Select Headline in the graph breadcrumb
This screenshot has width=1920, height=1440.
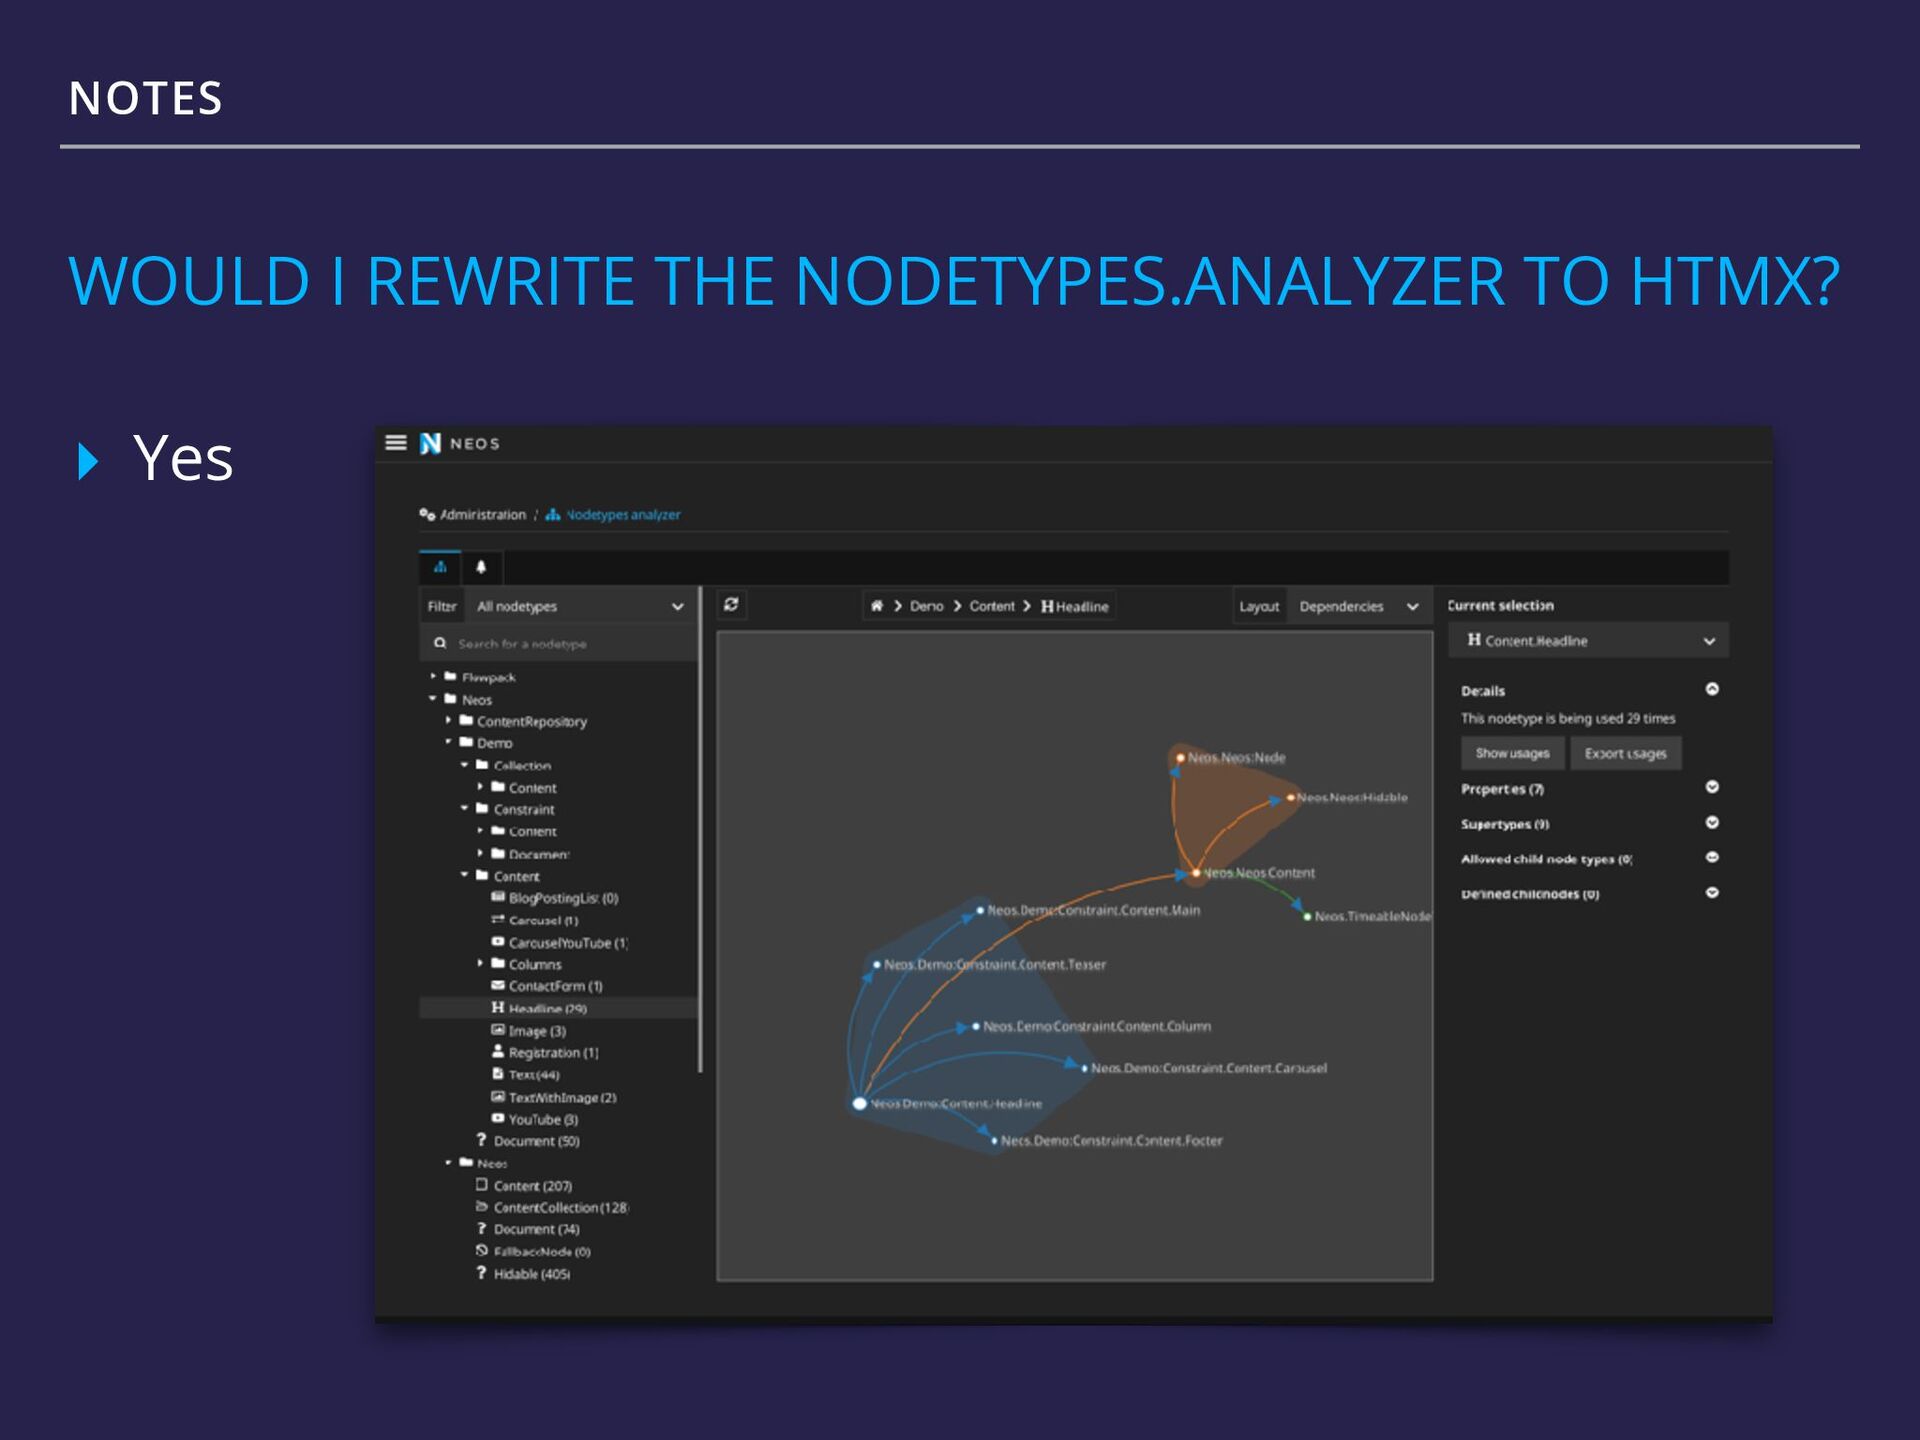1075,606
